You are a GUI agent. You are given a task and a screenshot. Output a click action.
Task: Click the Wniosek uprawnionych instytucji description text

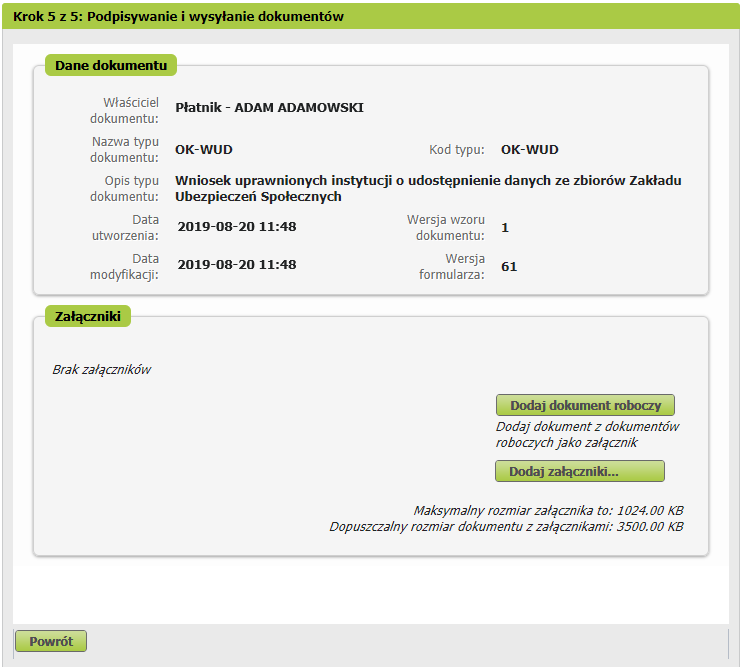[x=428, y=189]
